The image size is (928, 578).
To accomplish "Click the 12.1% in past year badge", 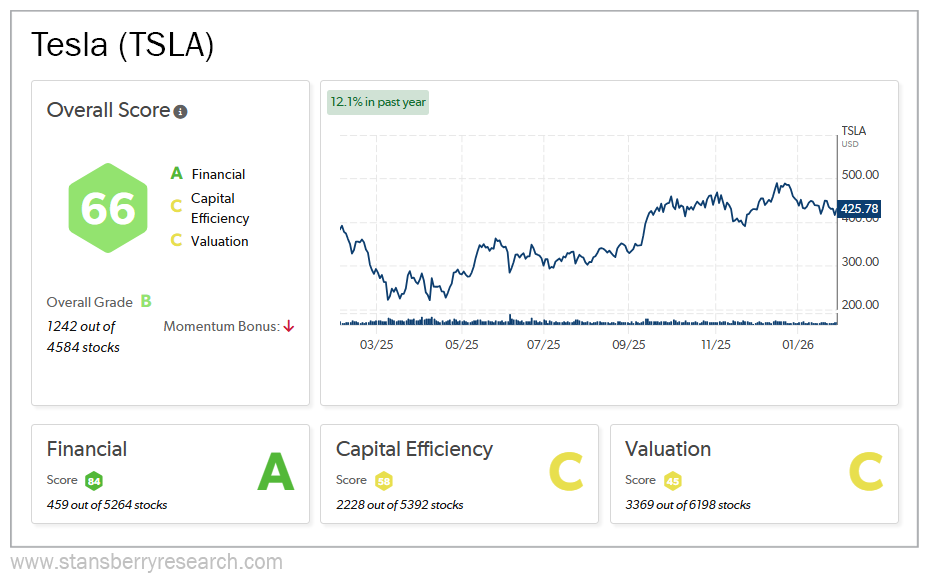I will click(377, 102).
